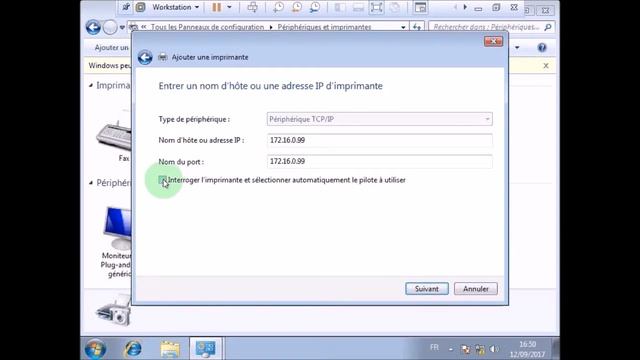Close the Ajouter une imprimante dialog
Screen dimensions: 640x360
click(x=493, y=41)
